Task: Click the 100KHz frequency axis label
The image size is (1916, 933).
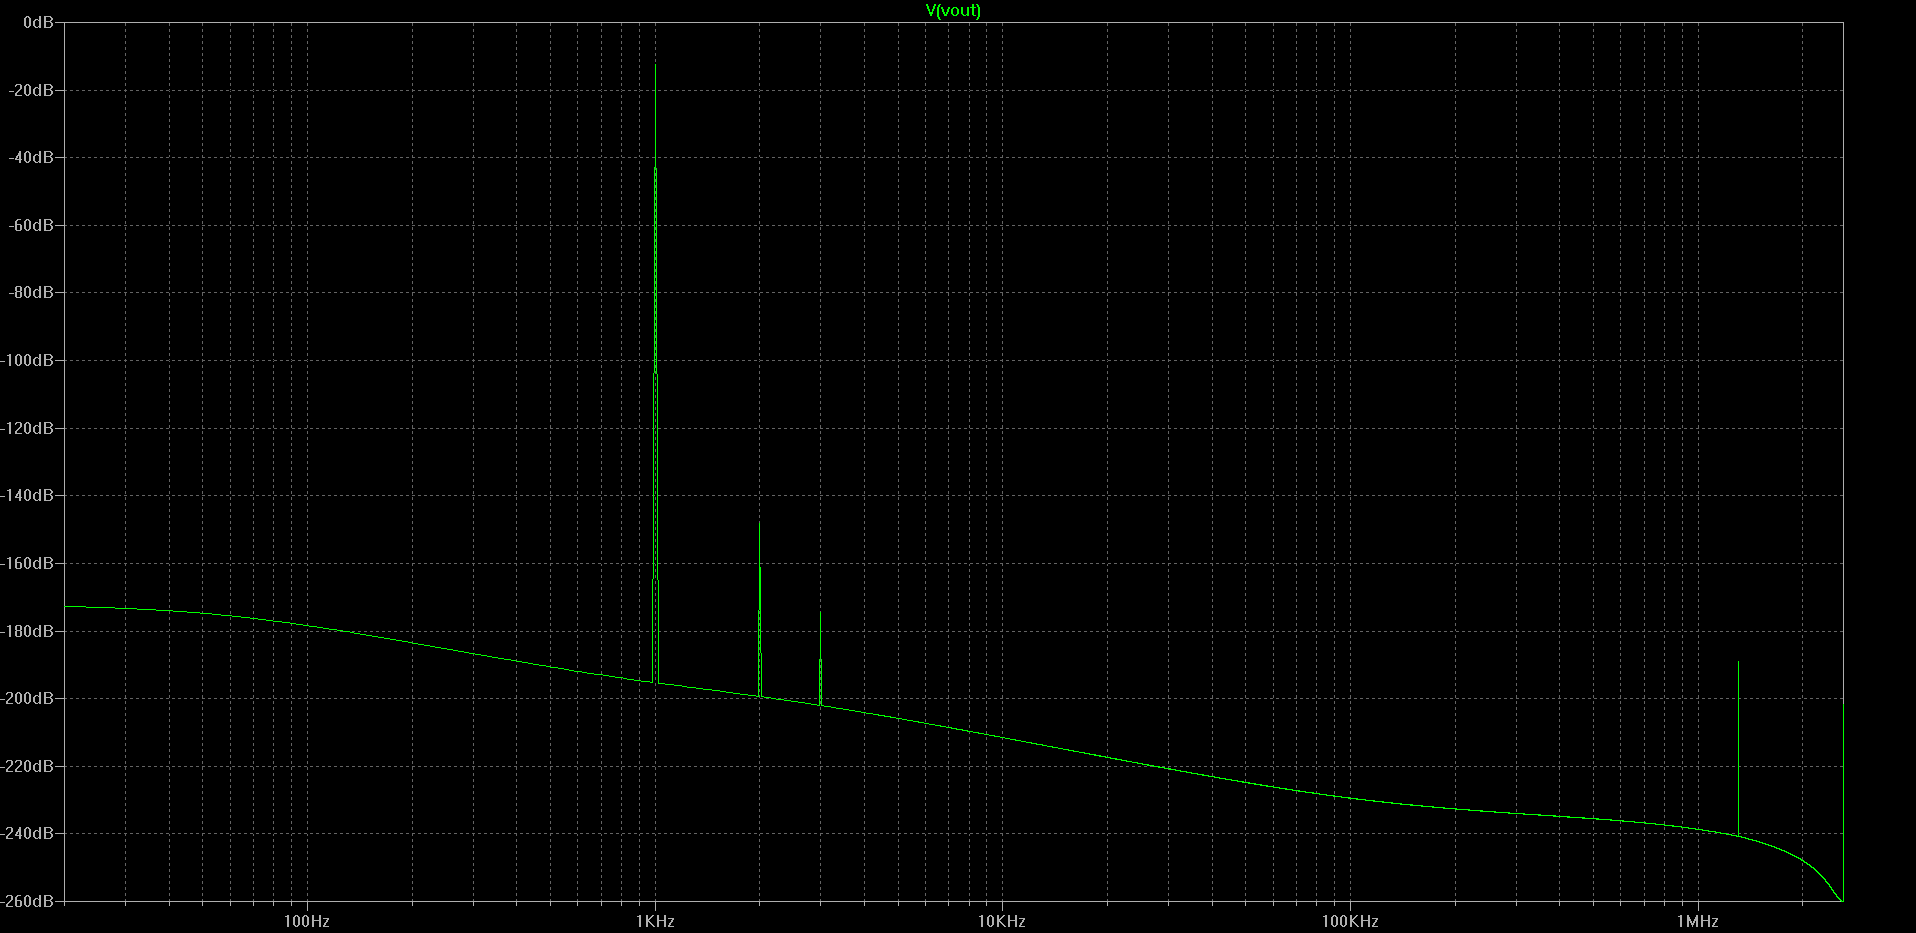Action: [x=1350, y=921]
